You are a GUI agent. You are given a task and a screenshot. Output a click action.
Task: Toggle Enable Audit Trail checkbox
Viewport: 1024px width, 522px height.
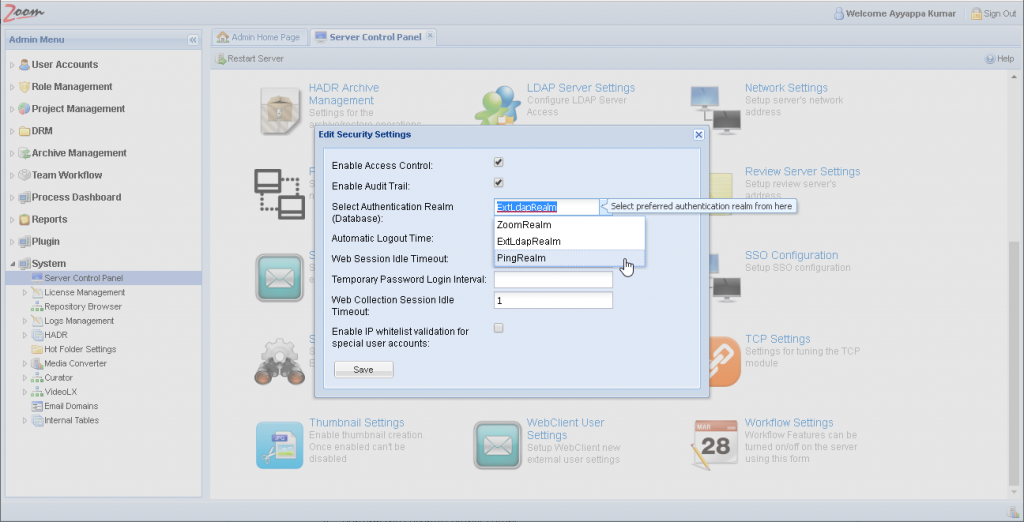click(x=498, y=183)
